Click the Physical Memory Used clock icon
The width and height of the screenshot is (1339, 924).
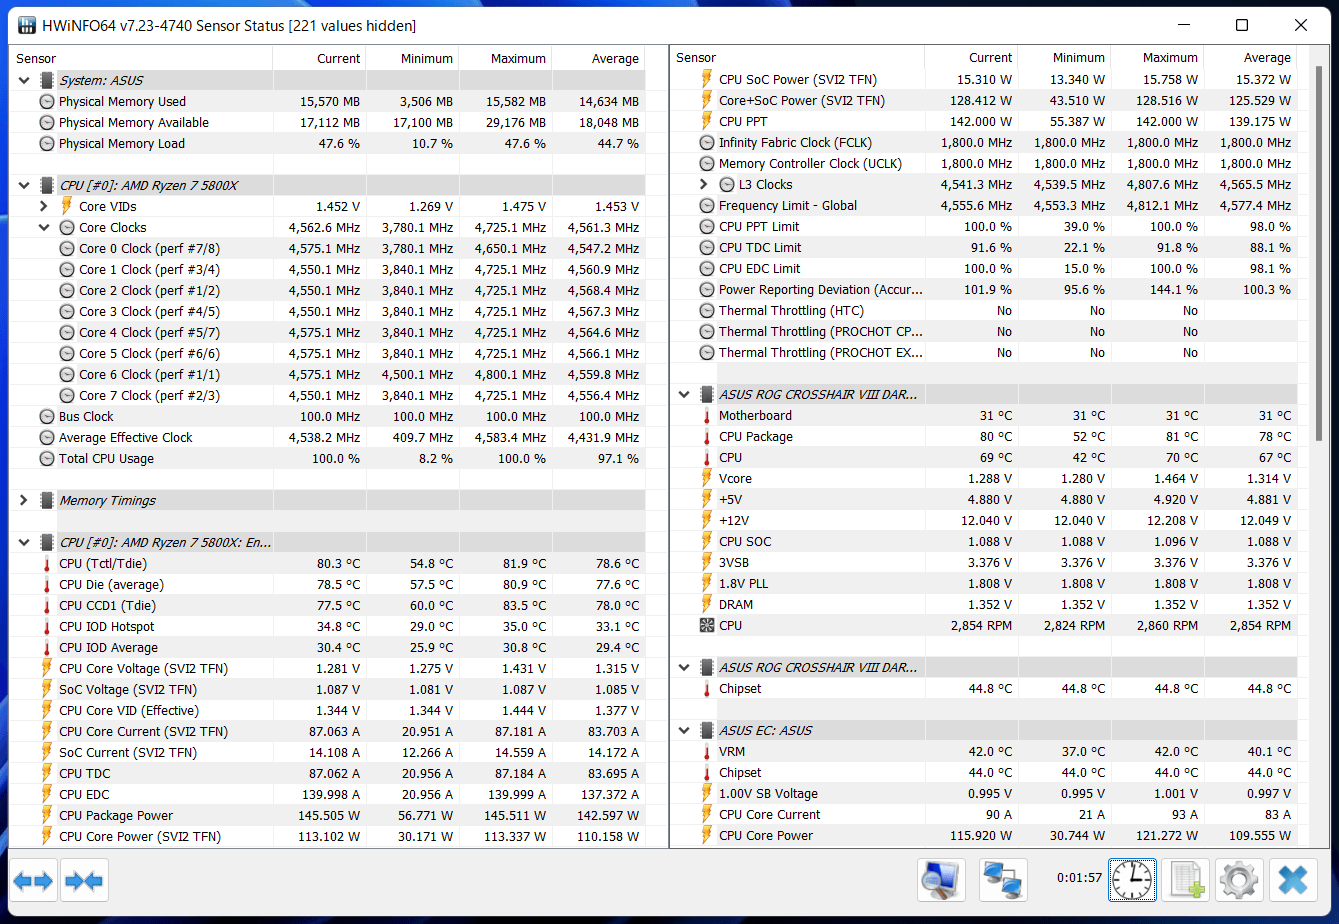coord(47,102)
